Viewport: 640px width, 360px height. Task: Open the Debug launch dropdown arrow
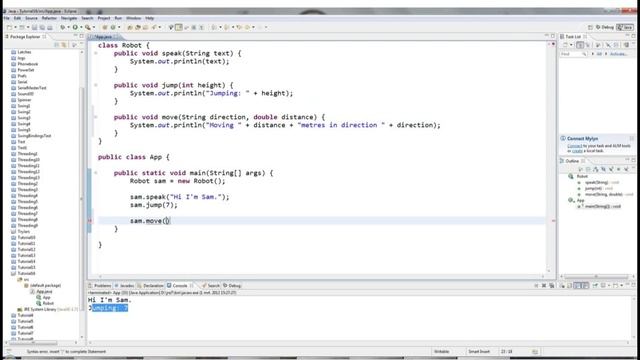[x=68, y=27]
